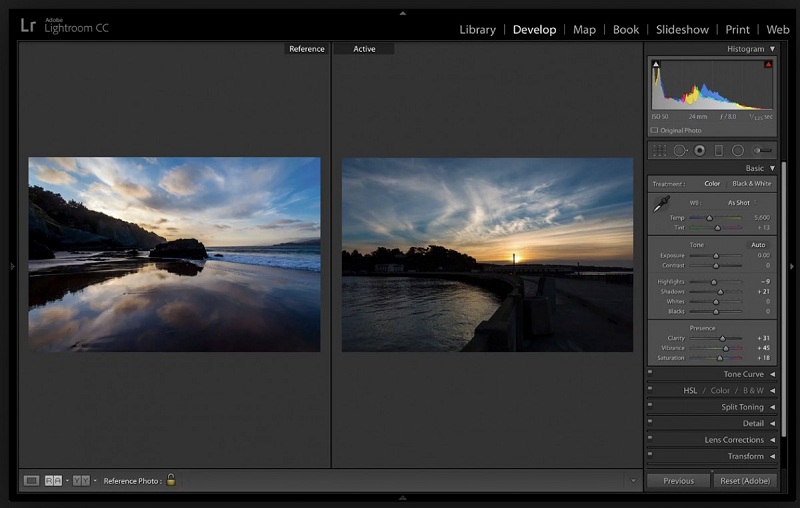Pick the White Balance eyedropper

(661, 204)
